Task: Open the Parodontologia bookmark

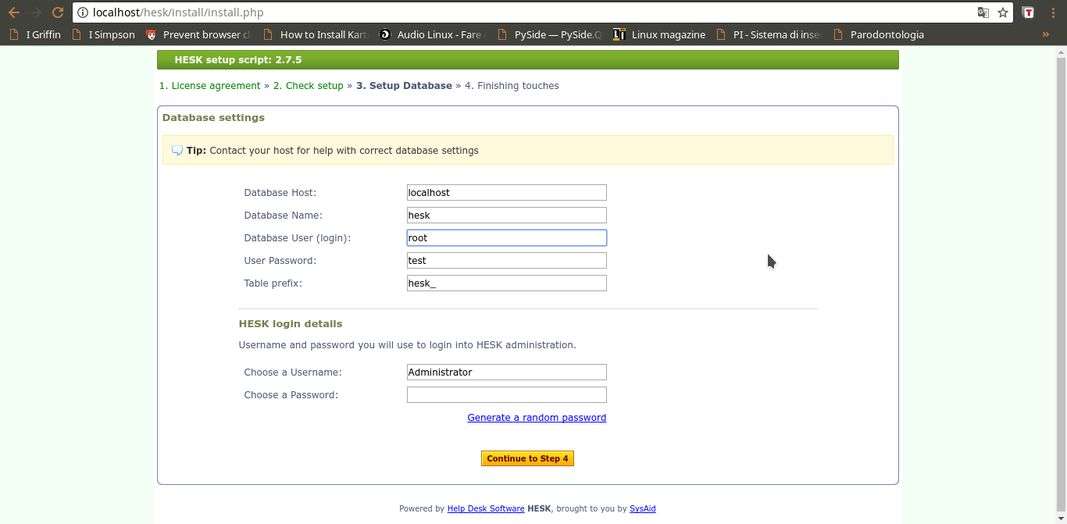Action: [879, 34]
